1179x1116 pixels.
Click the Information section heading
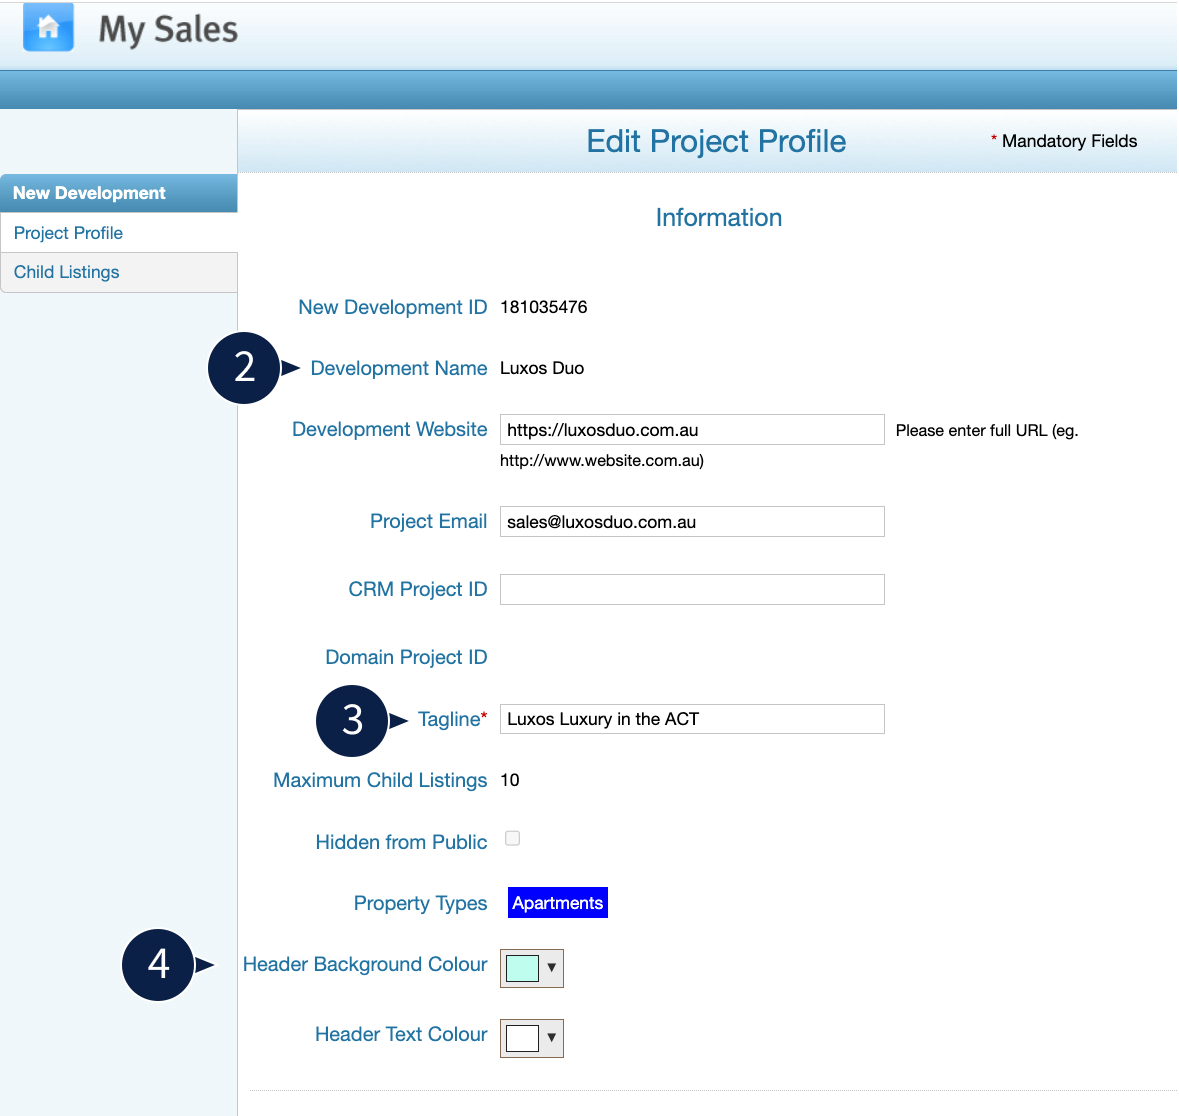click(x=719, y=218)
